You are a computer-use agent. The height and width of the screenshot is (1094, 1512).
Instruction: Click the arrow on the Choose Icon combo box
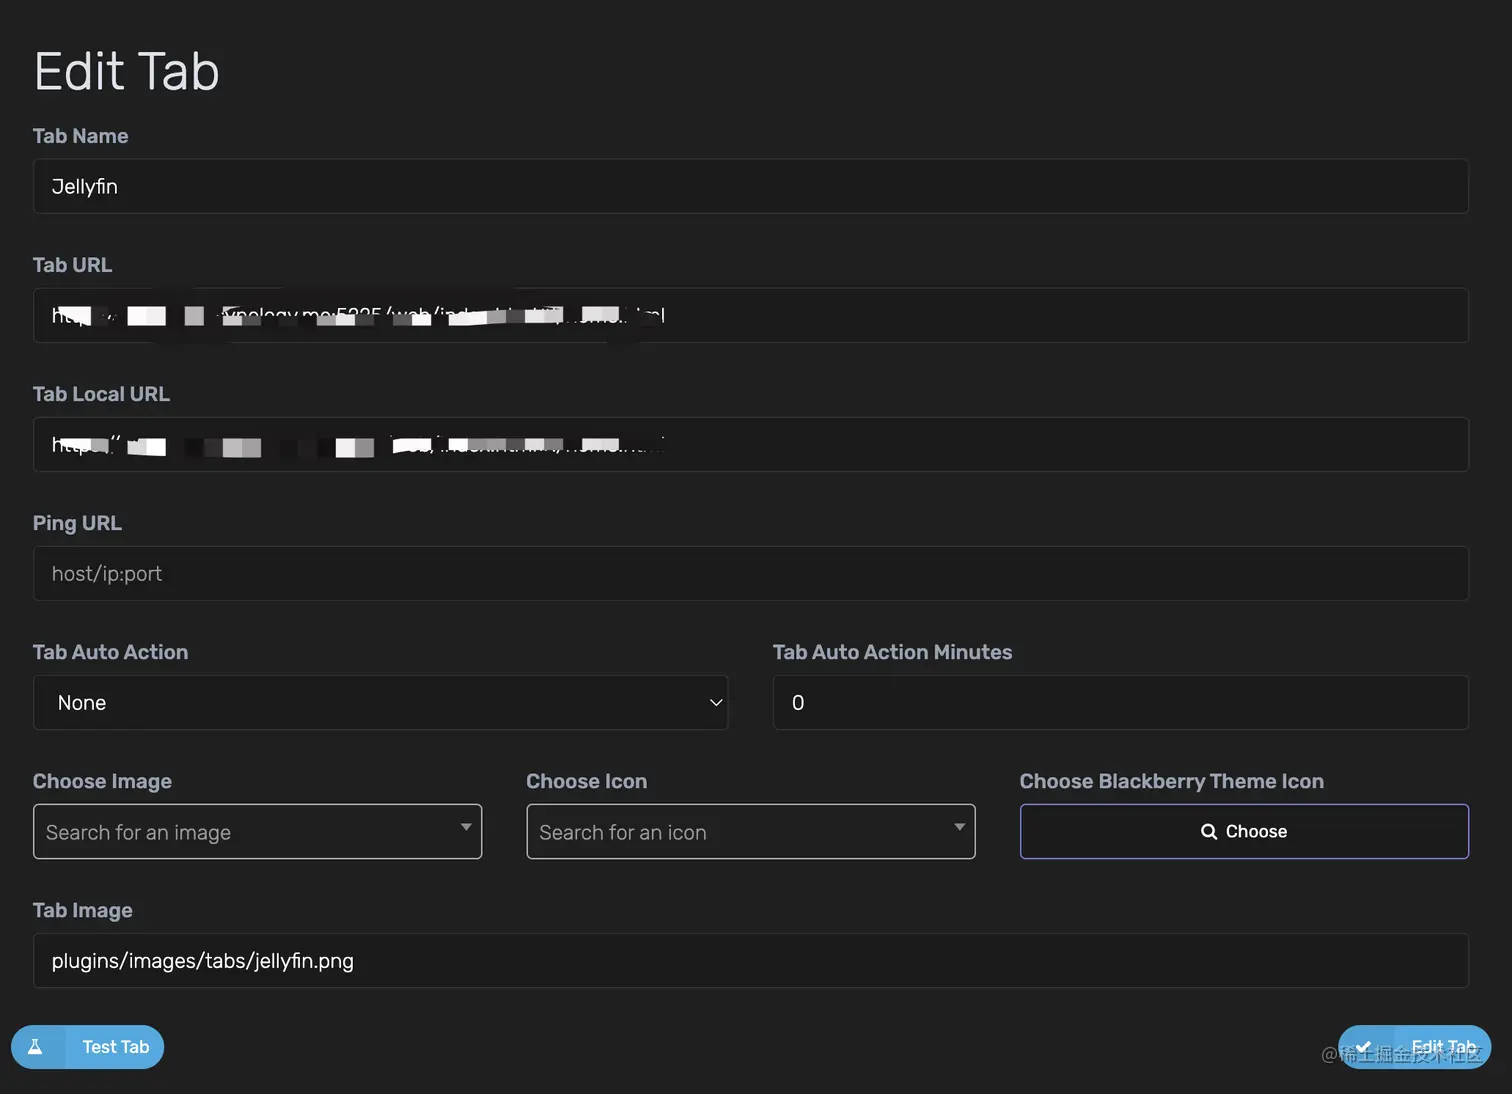[x=959, y=827]
